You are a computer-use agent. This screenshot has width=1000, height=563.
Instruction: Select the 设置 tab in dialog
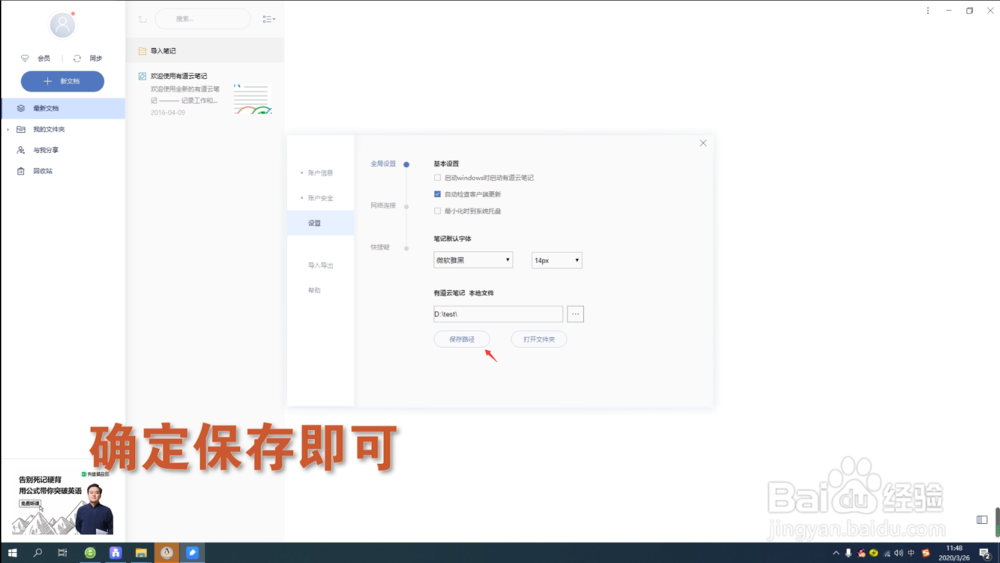pyautogui.click(x=320, y=223)
